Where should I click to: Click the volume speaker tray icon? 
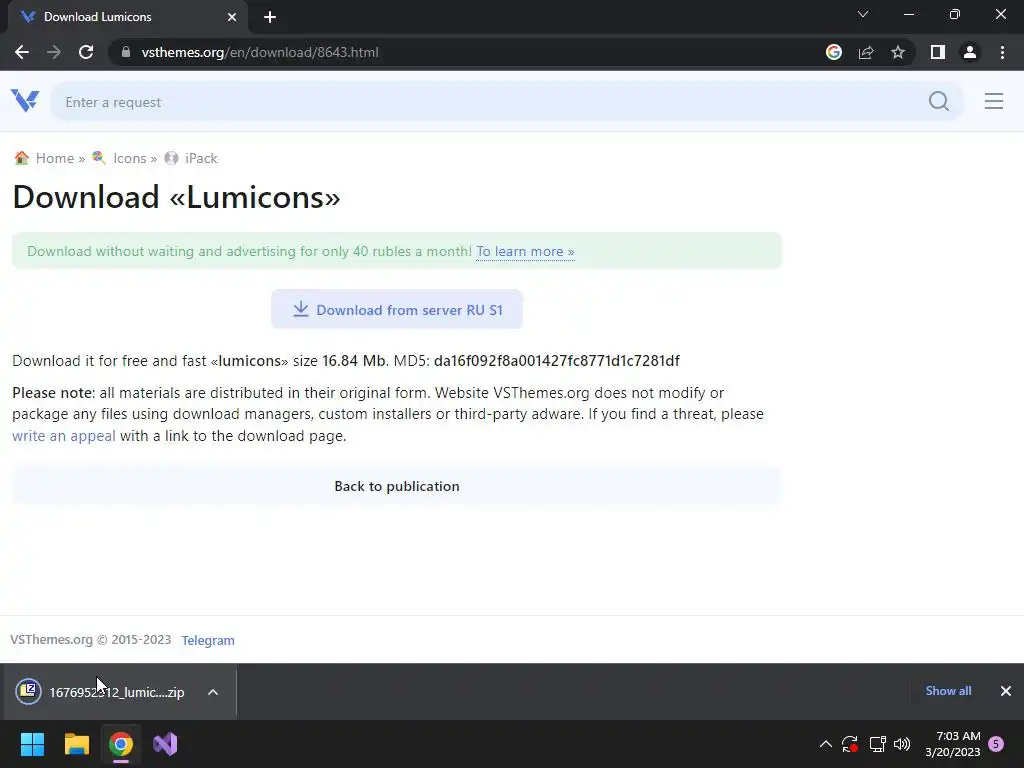902,744
